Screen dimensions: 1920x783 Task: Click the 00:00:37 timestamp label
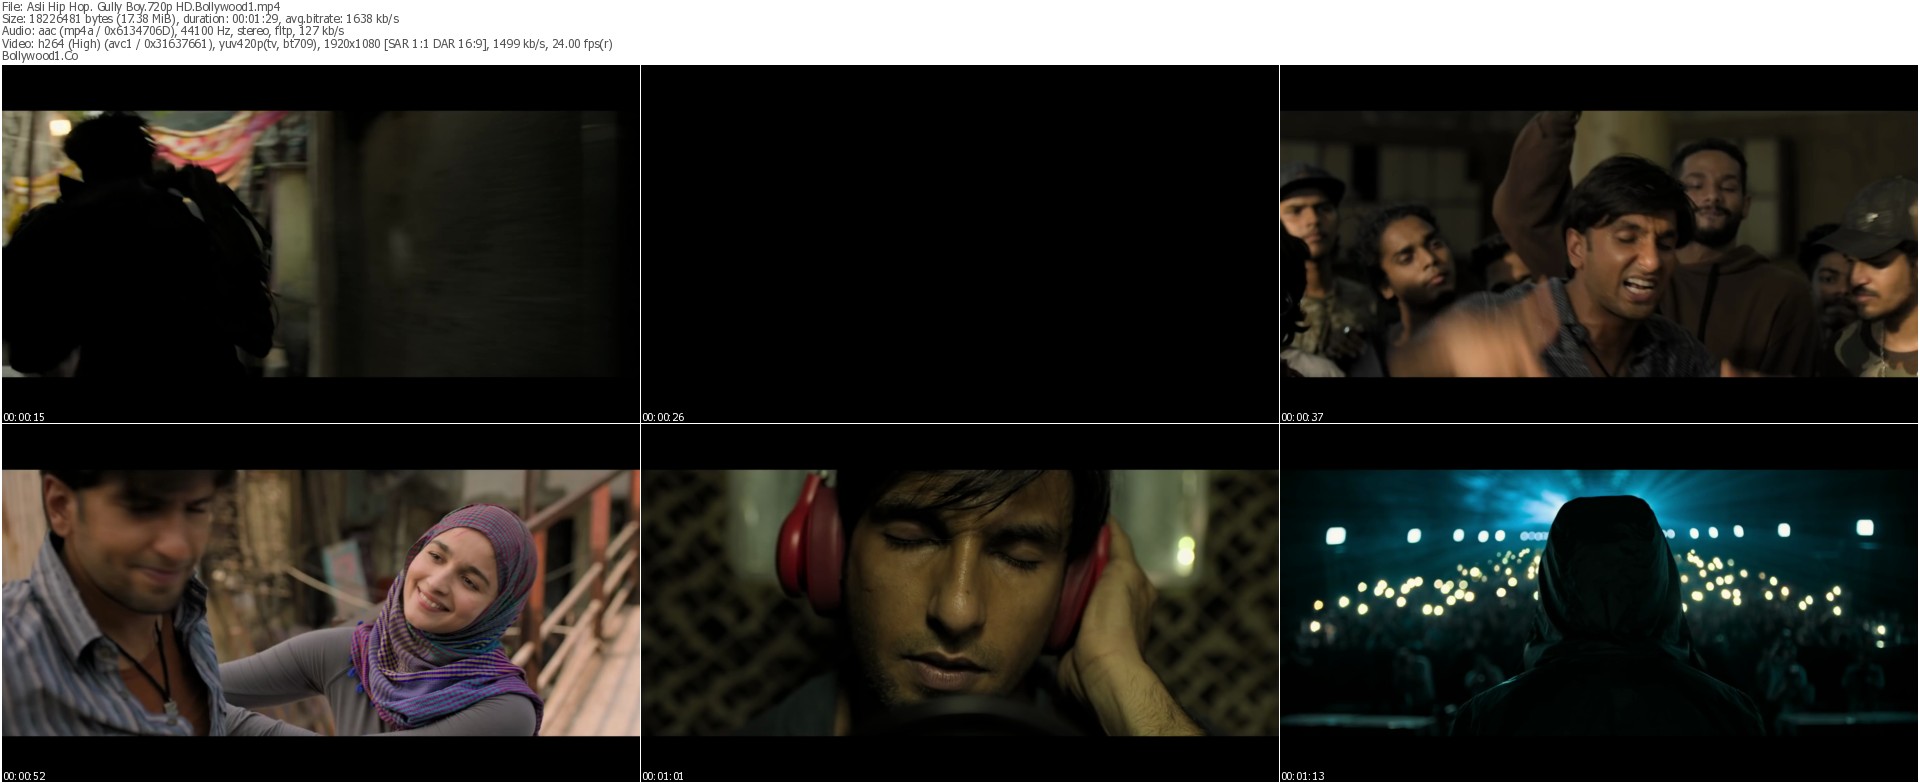(x=1302, y=417)
